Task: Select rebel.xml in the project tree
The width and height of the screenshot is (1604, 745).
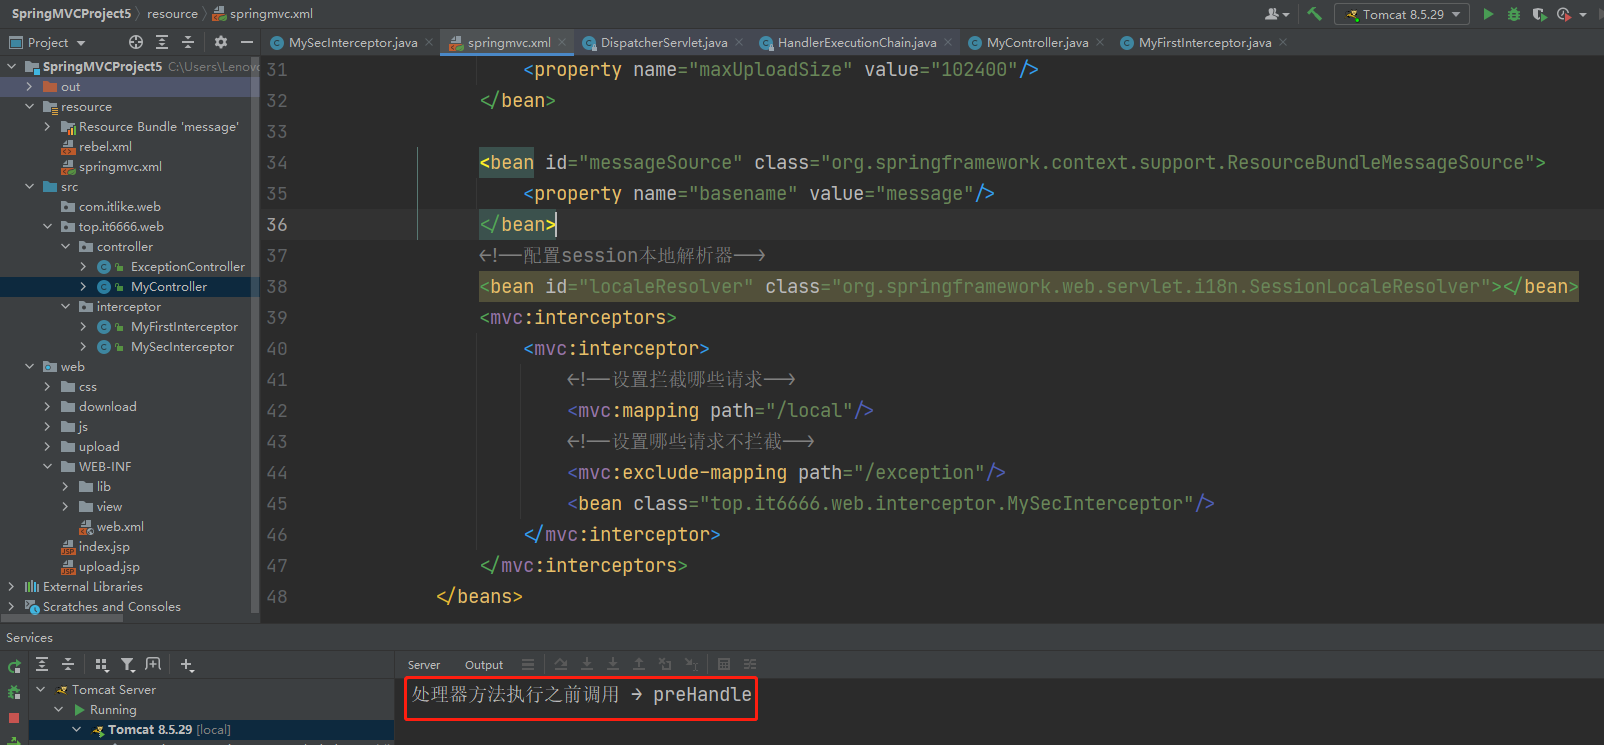Action: tap(105, 147)
